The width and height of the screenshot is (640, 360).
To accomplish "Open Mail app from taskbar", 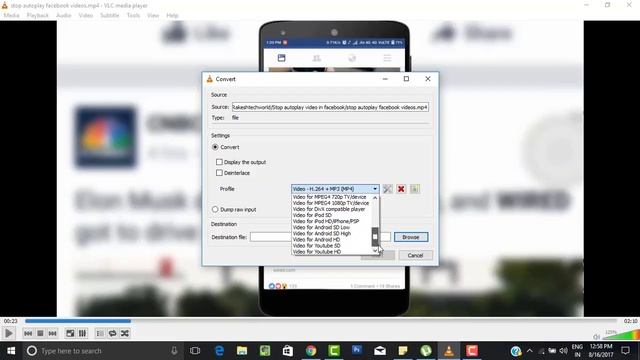I will [380, 351].
